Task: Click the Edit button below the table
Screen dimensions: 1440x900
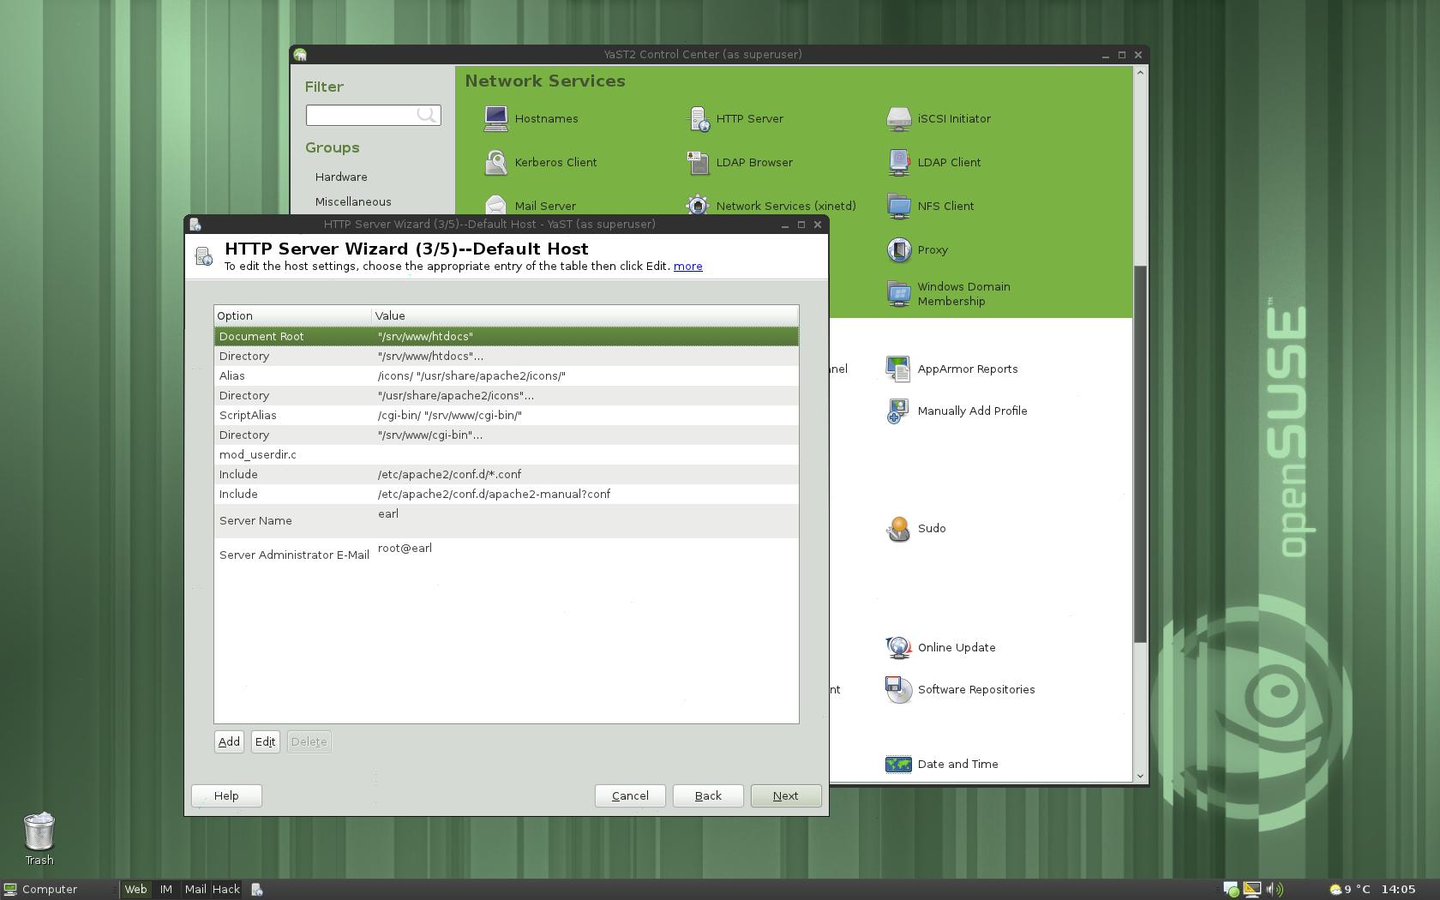Action: 265,742
